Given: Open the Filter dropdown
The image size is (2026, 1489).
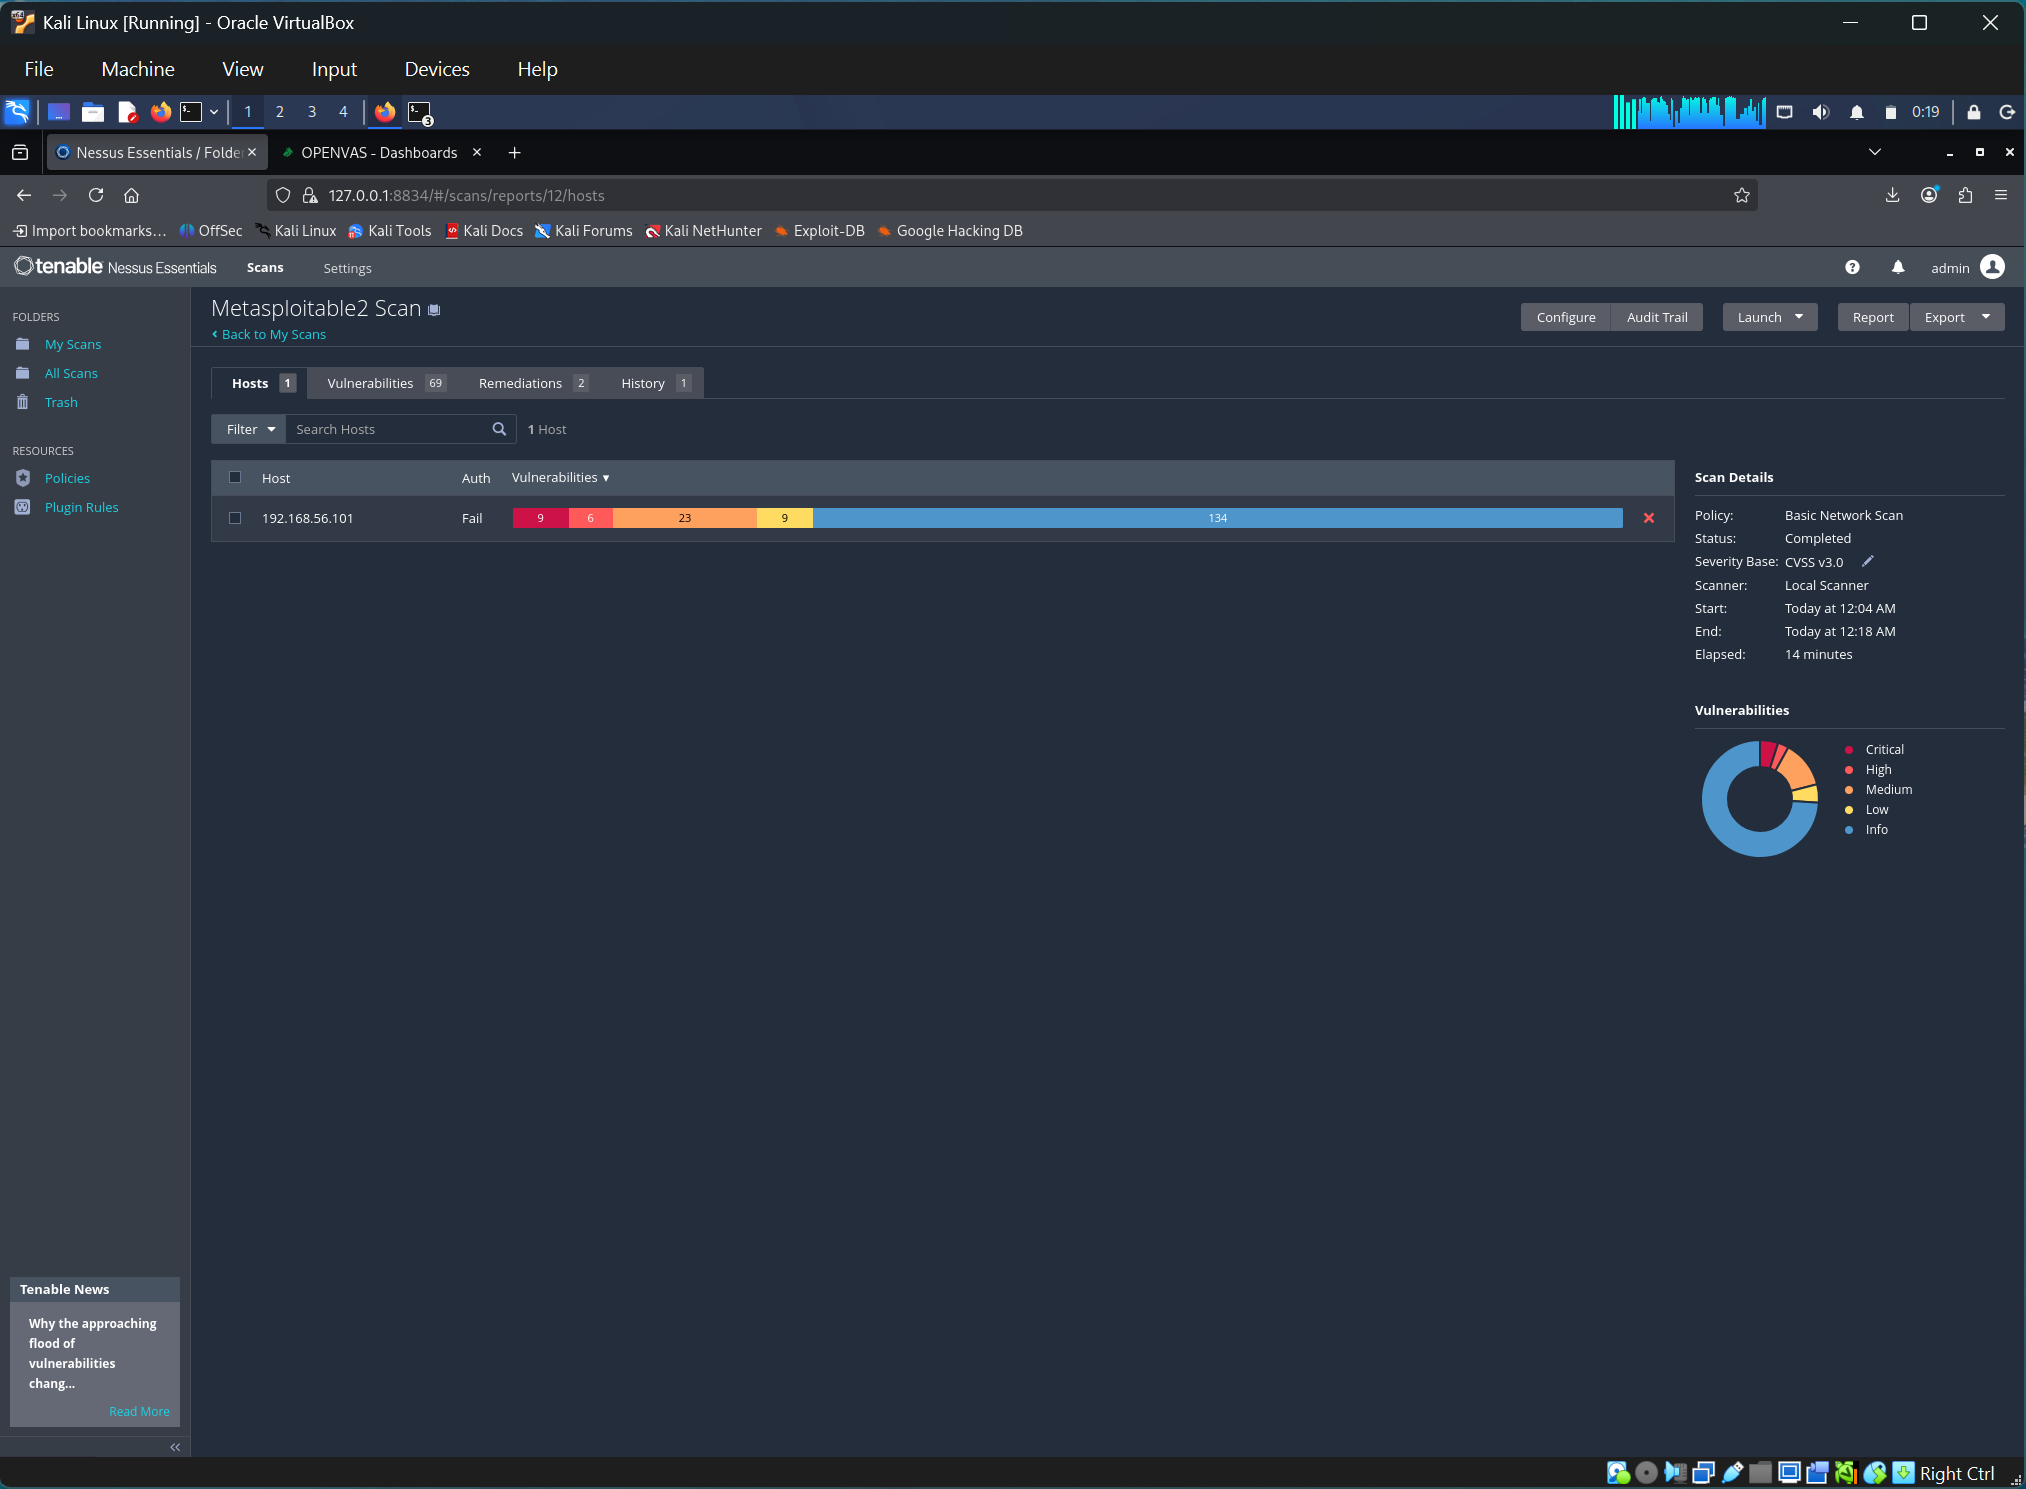Looking at the screenshot, I should pyautogui.click(x=249, y=429).
